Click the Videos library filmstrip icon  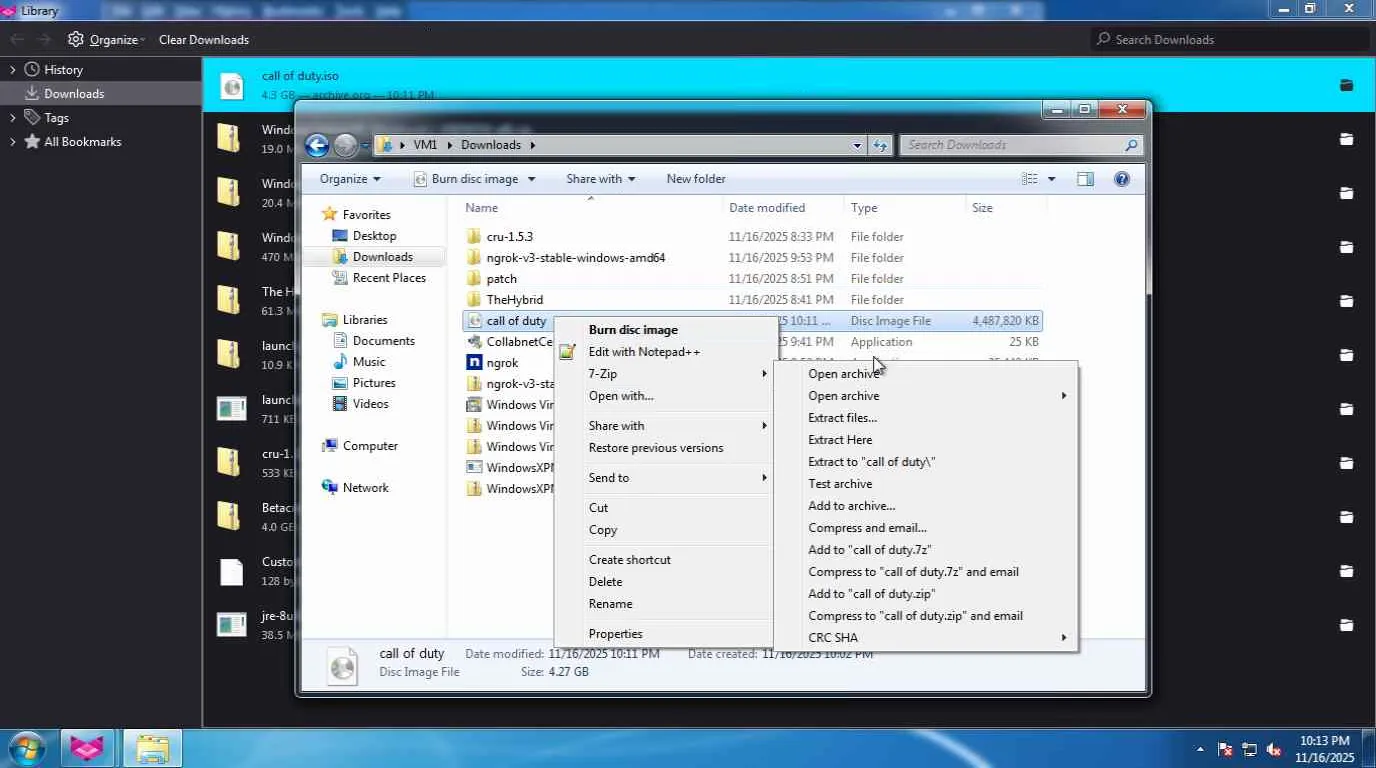[x=340, y=404]
